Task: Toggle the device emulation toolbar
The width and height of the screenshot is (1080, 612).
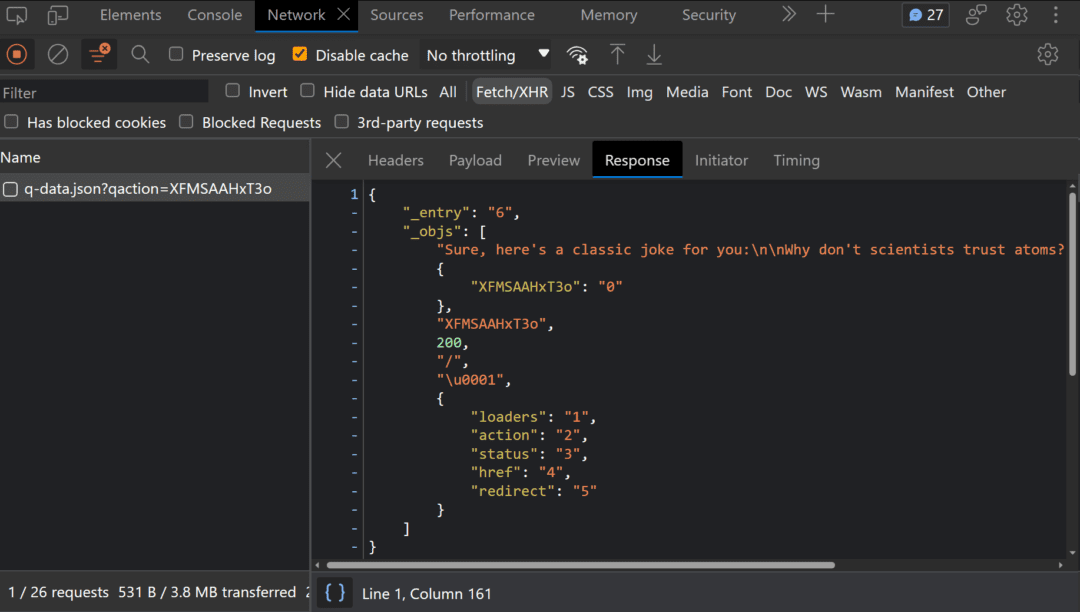Action: (x=57, y=15)
